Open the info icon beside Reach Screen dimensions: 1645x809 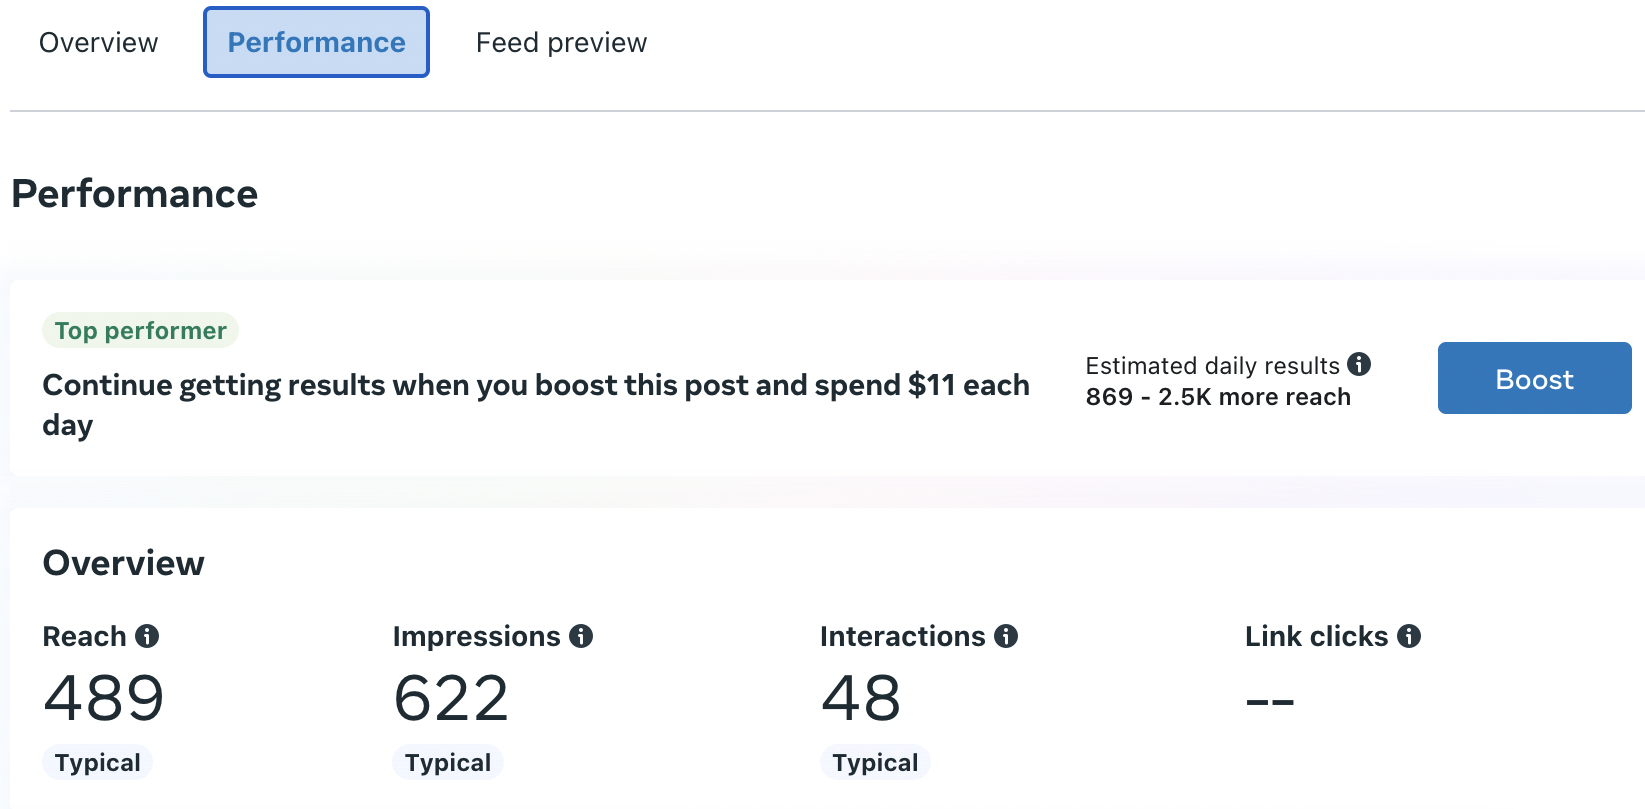coord(147,636)
